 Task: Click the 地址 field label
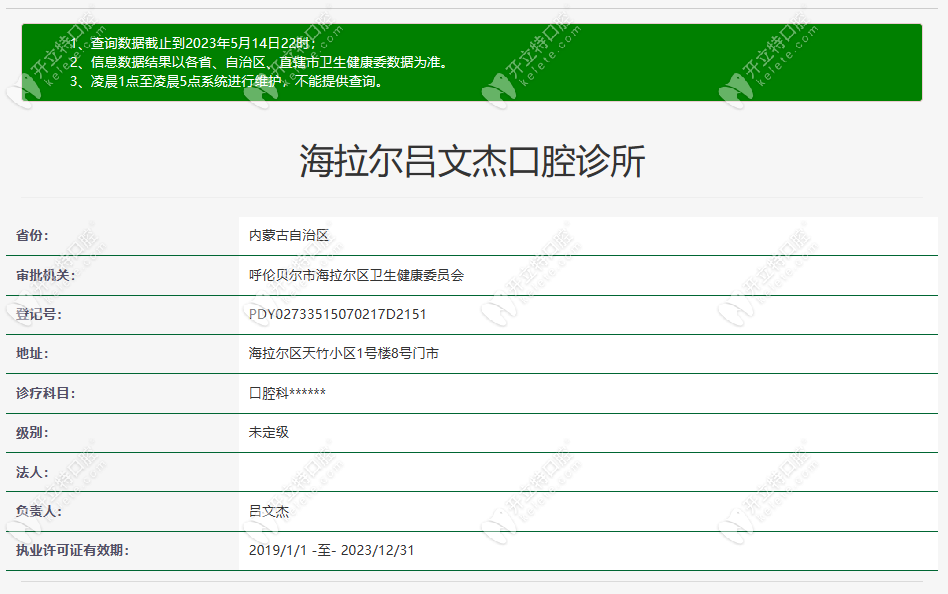tap(32, 353)
